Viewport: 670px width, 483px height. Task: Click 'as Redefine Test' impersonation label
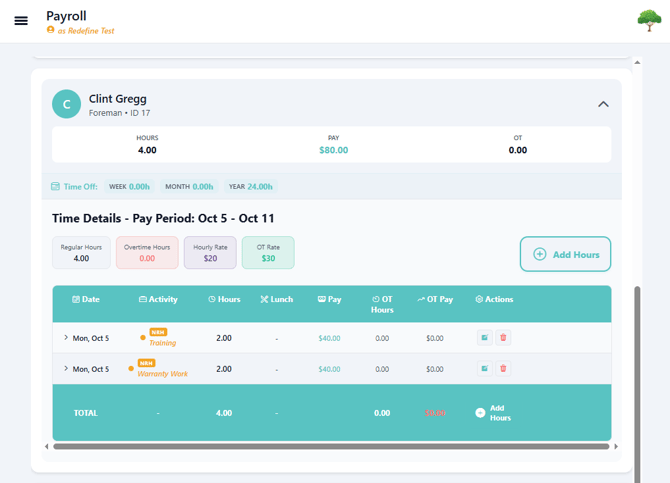pyautogui.click(x=86, y=31)
